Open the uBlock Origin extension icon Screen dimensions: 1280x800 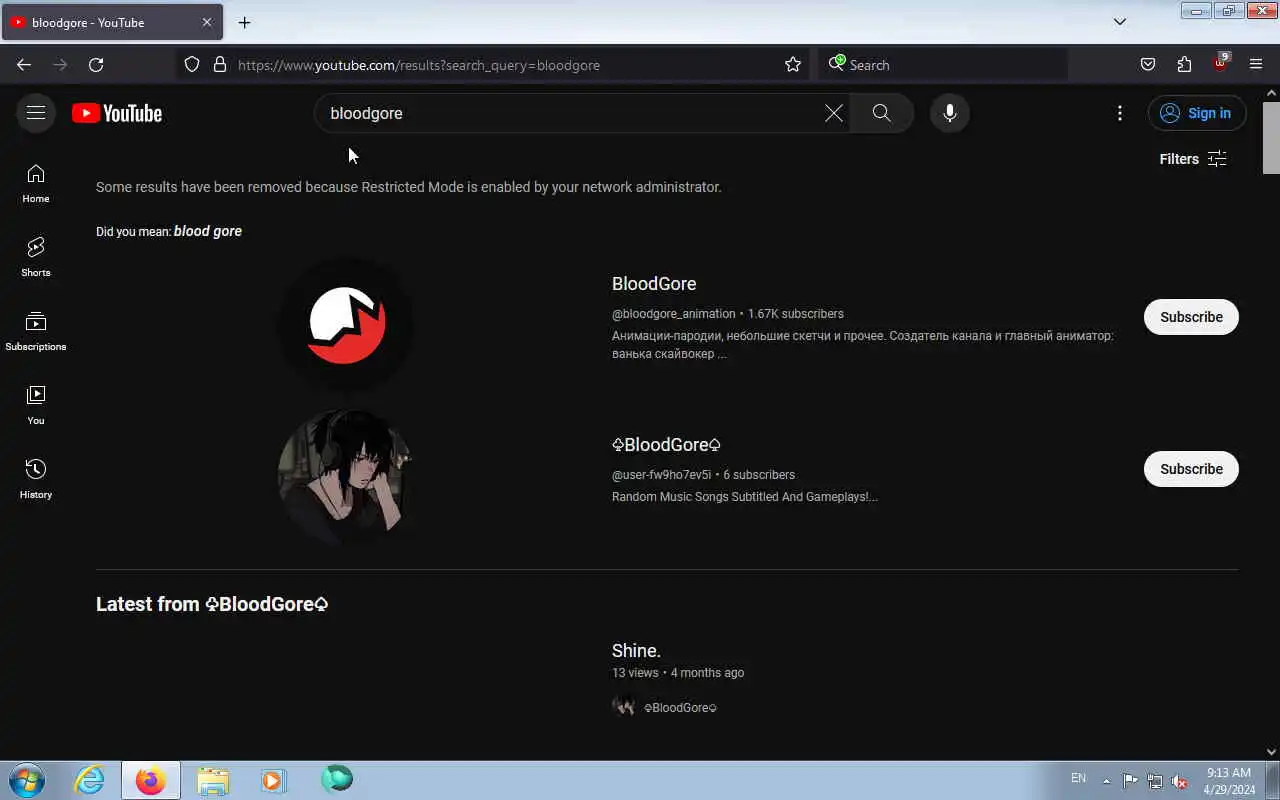(1220, 63)
